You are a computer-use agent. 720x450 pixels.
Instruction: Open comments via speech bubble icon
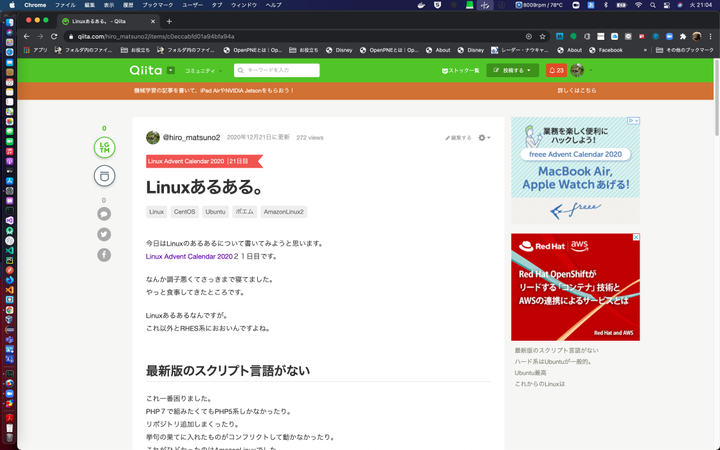coord(104,214)
